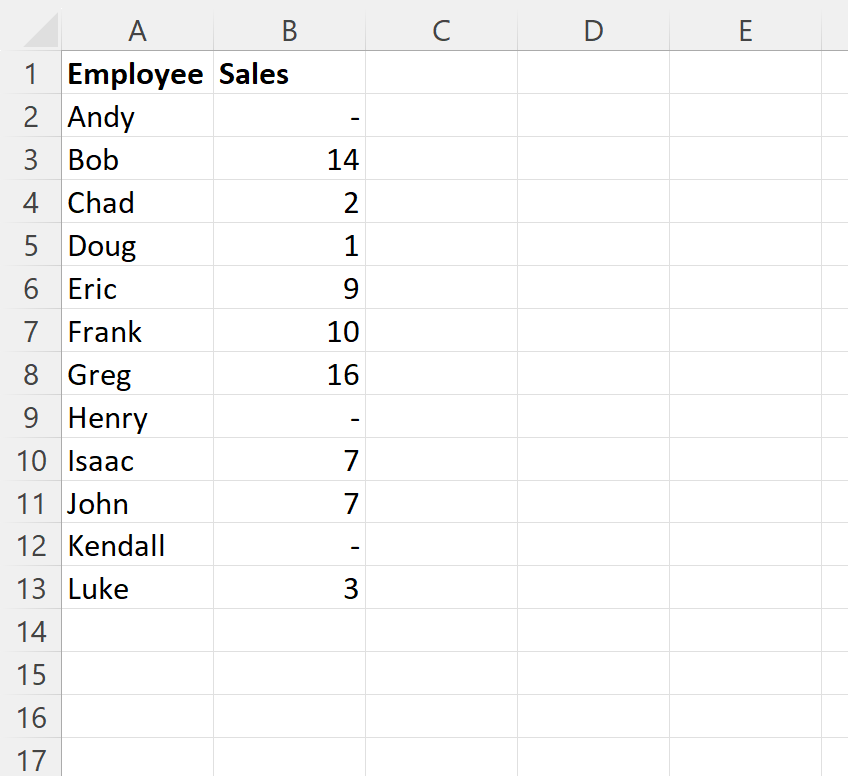Select the cell containing Greg

pyautogui.click(x=136, y=374)
